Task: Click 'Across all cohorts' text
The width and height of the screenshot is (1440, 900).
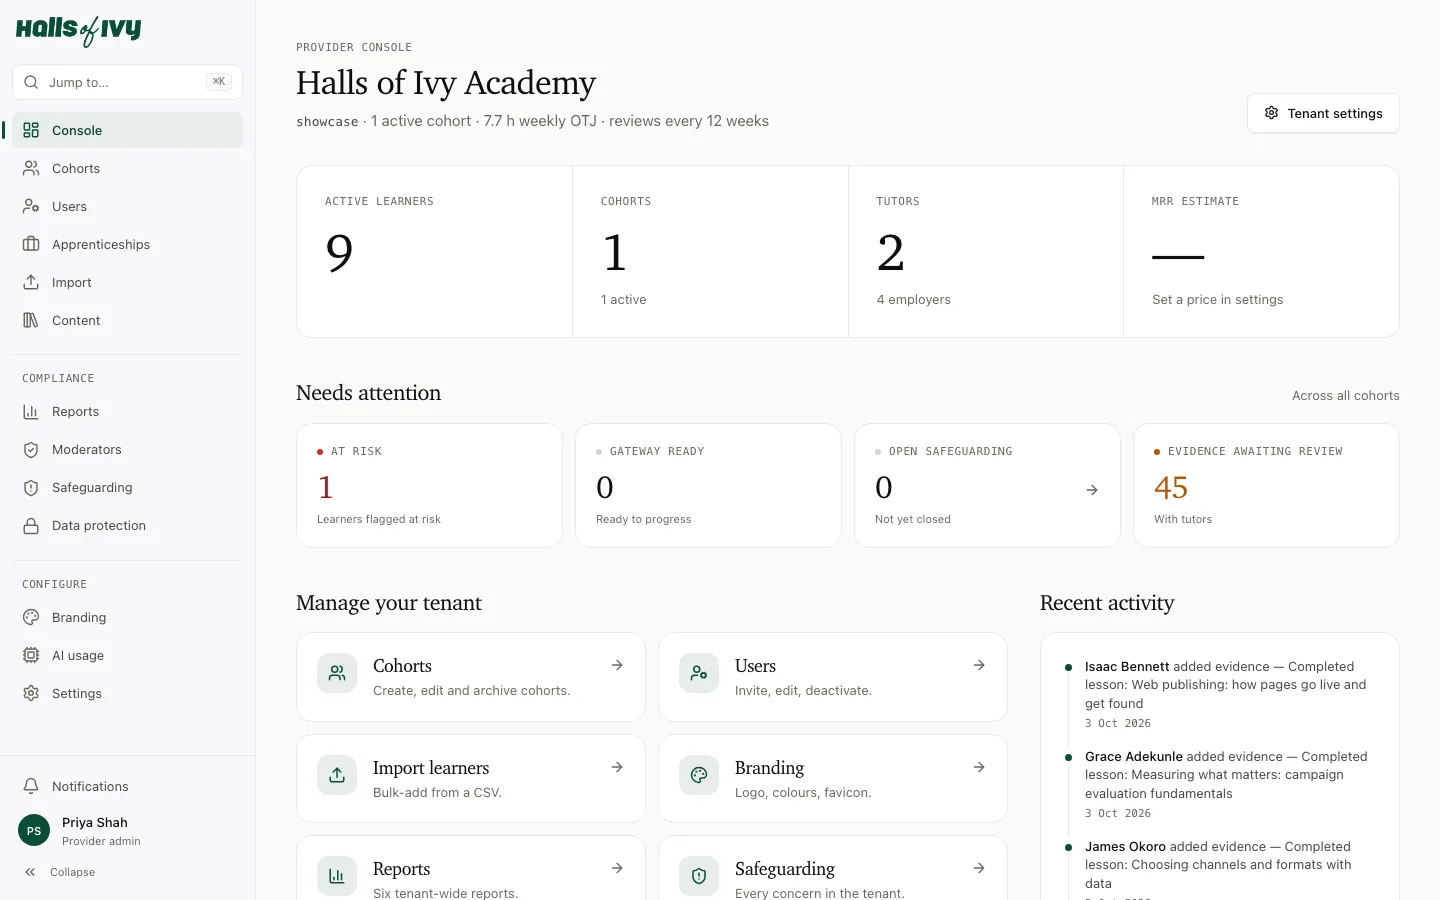Action: point(1346,395)
